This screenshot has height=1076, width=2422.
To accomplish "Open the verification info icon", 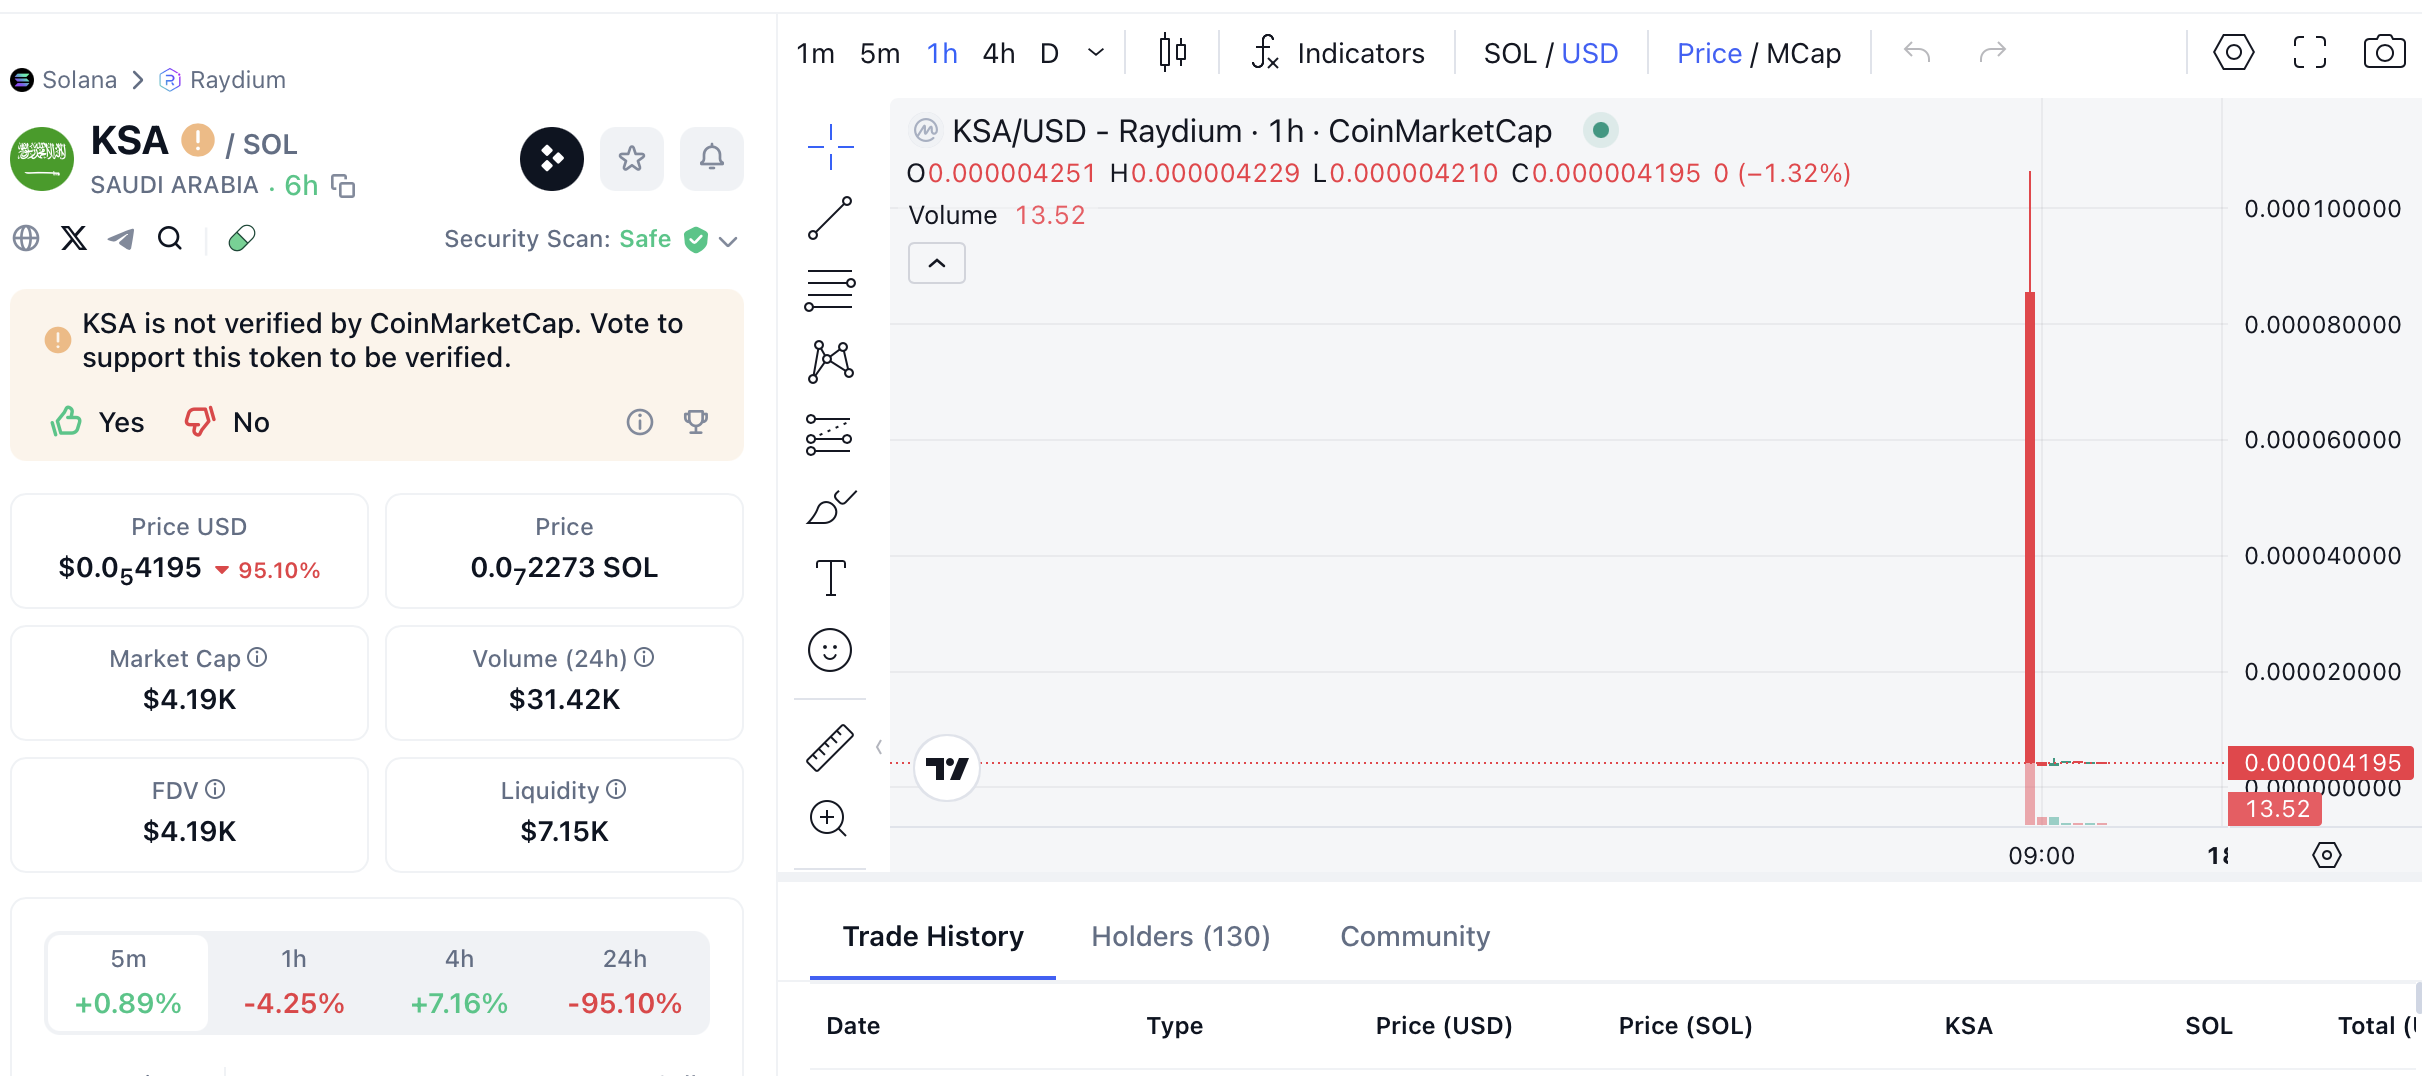I will [x=640, y=422].
